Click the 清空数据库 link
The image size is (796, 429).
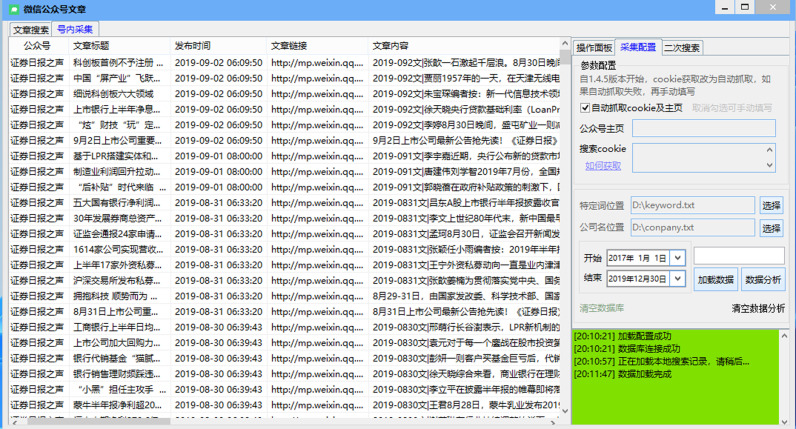click(602, 308)
